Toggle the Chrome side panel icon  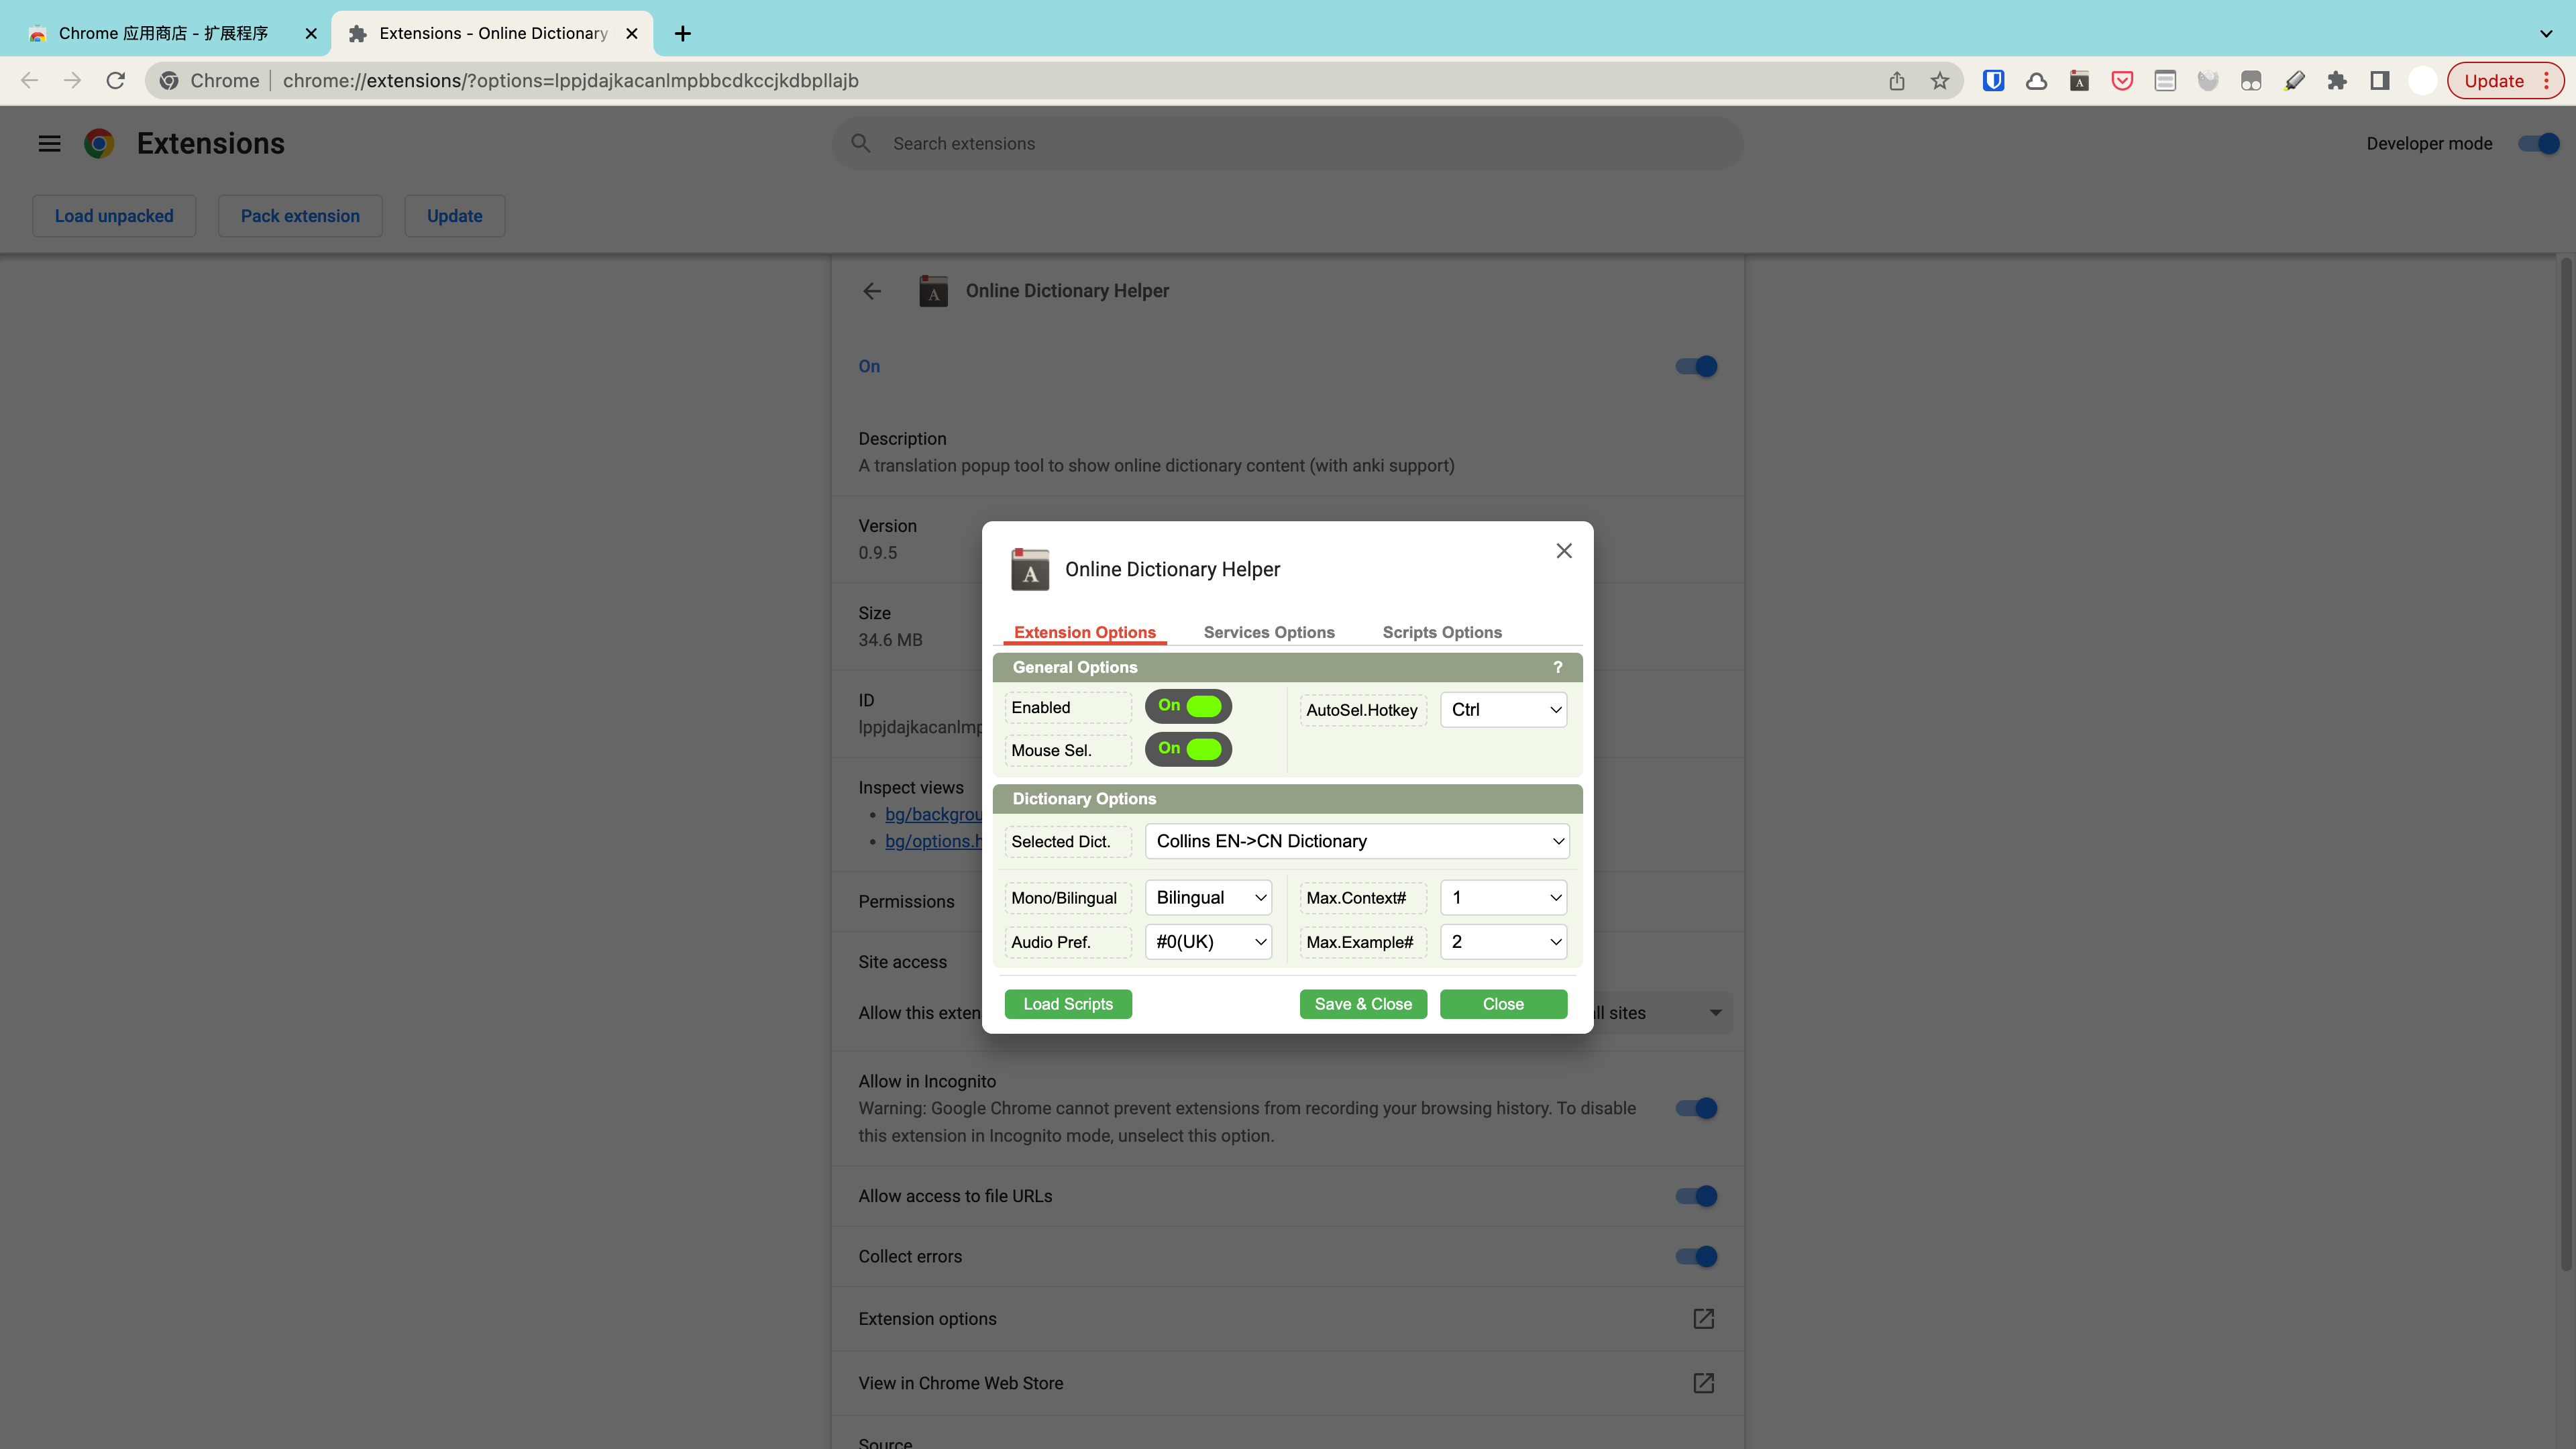pyautogui.click(x=2380, y=81)
